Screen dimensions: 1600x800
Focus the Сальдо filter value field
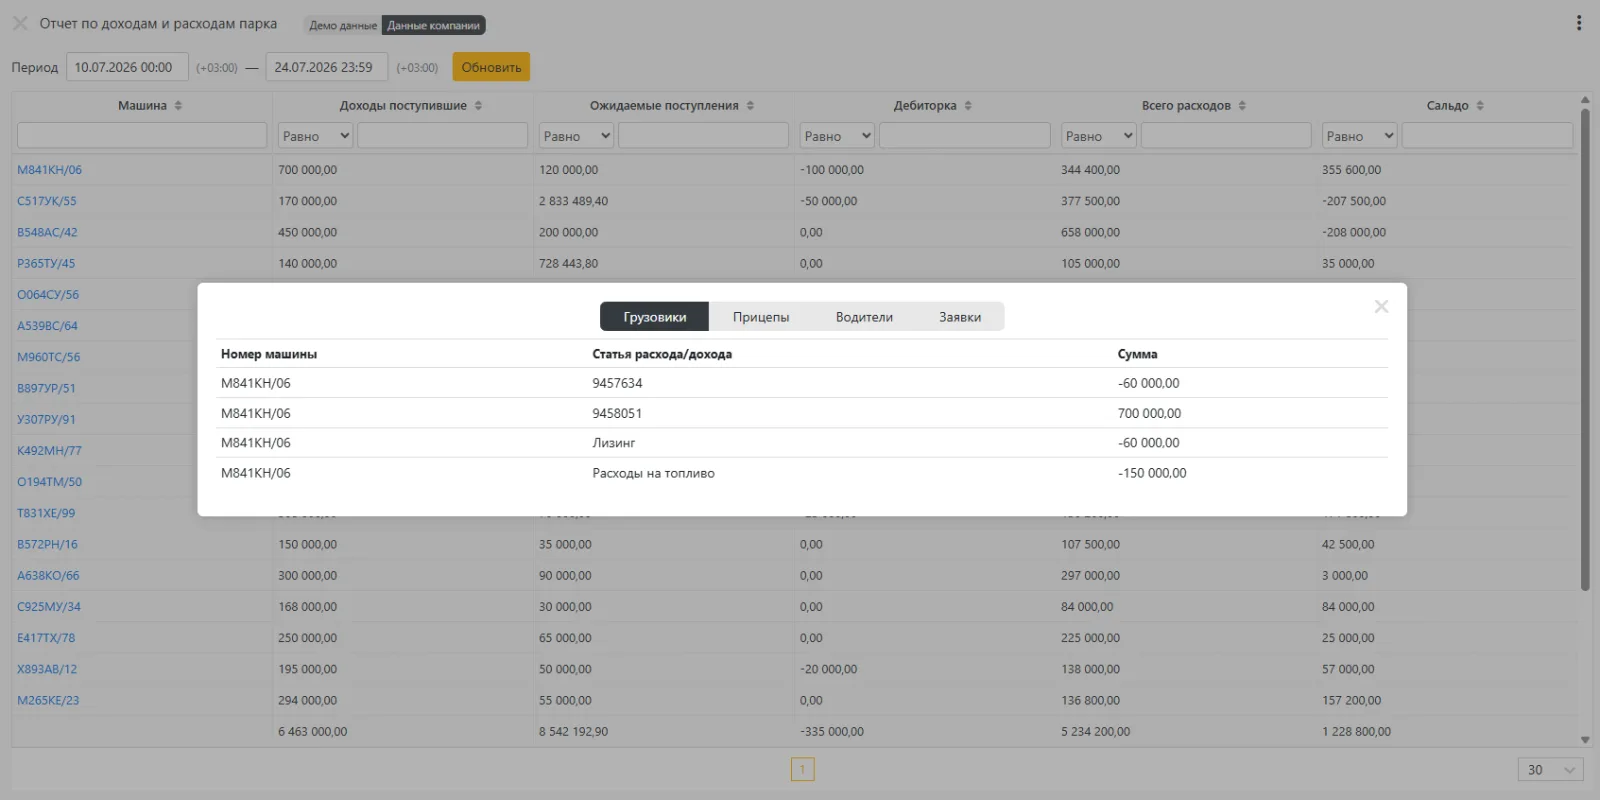pyautogui.click(x=1487, y=136)
